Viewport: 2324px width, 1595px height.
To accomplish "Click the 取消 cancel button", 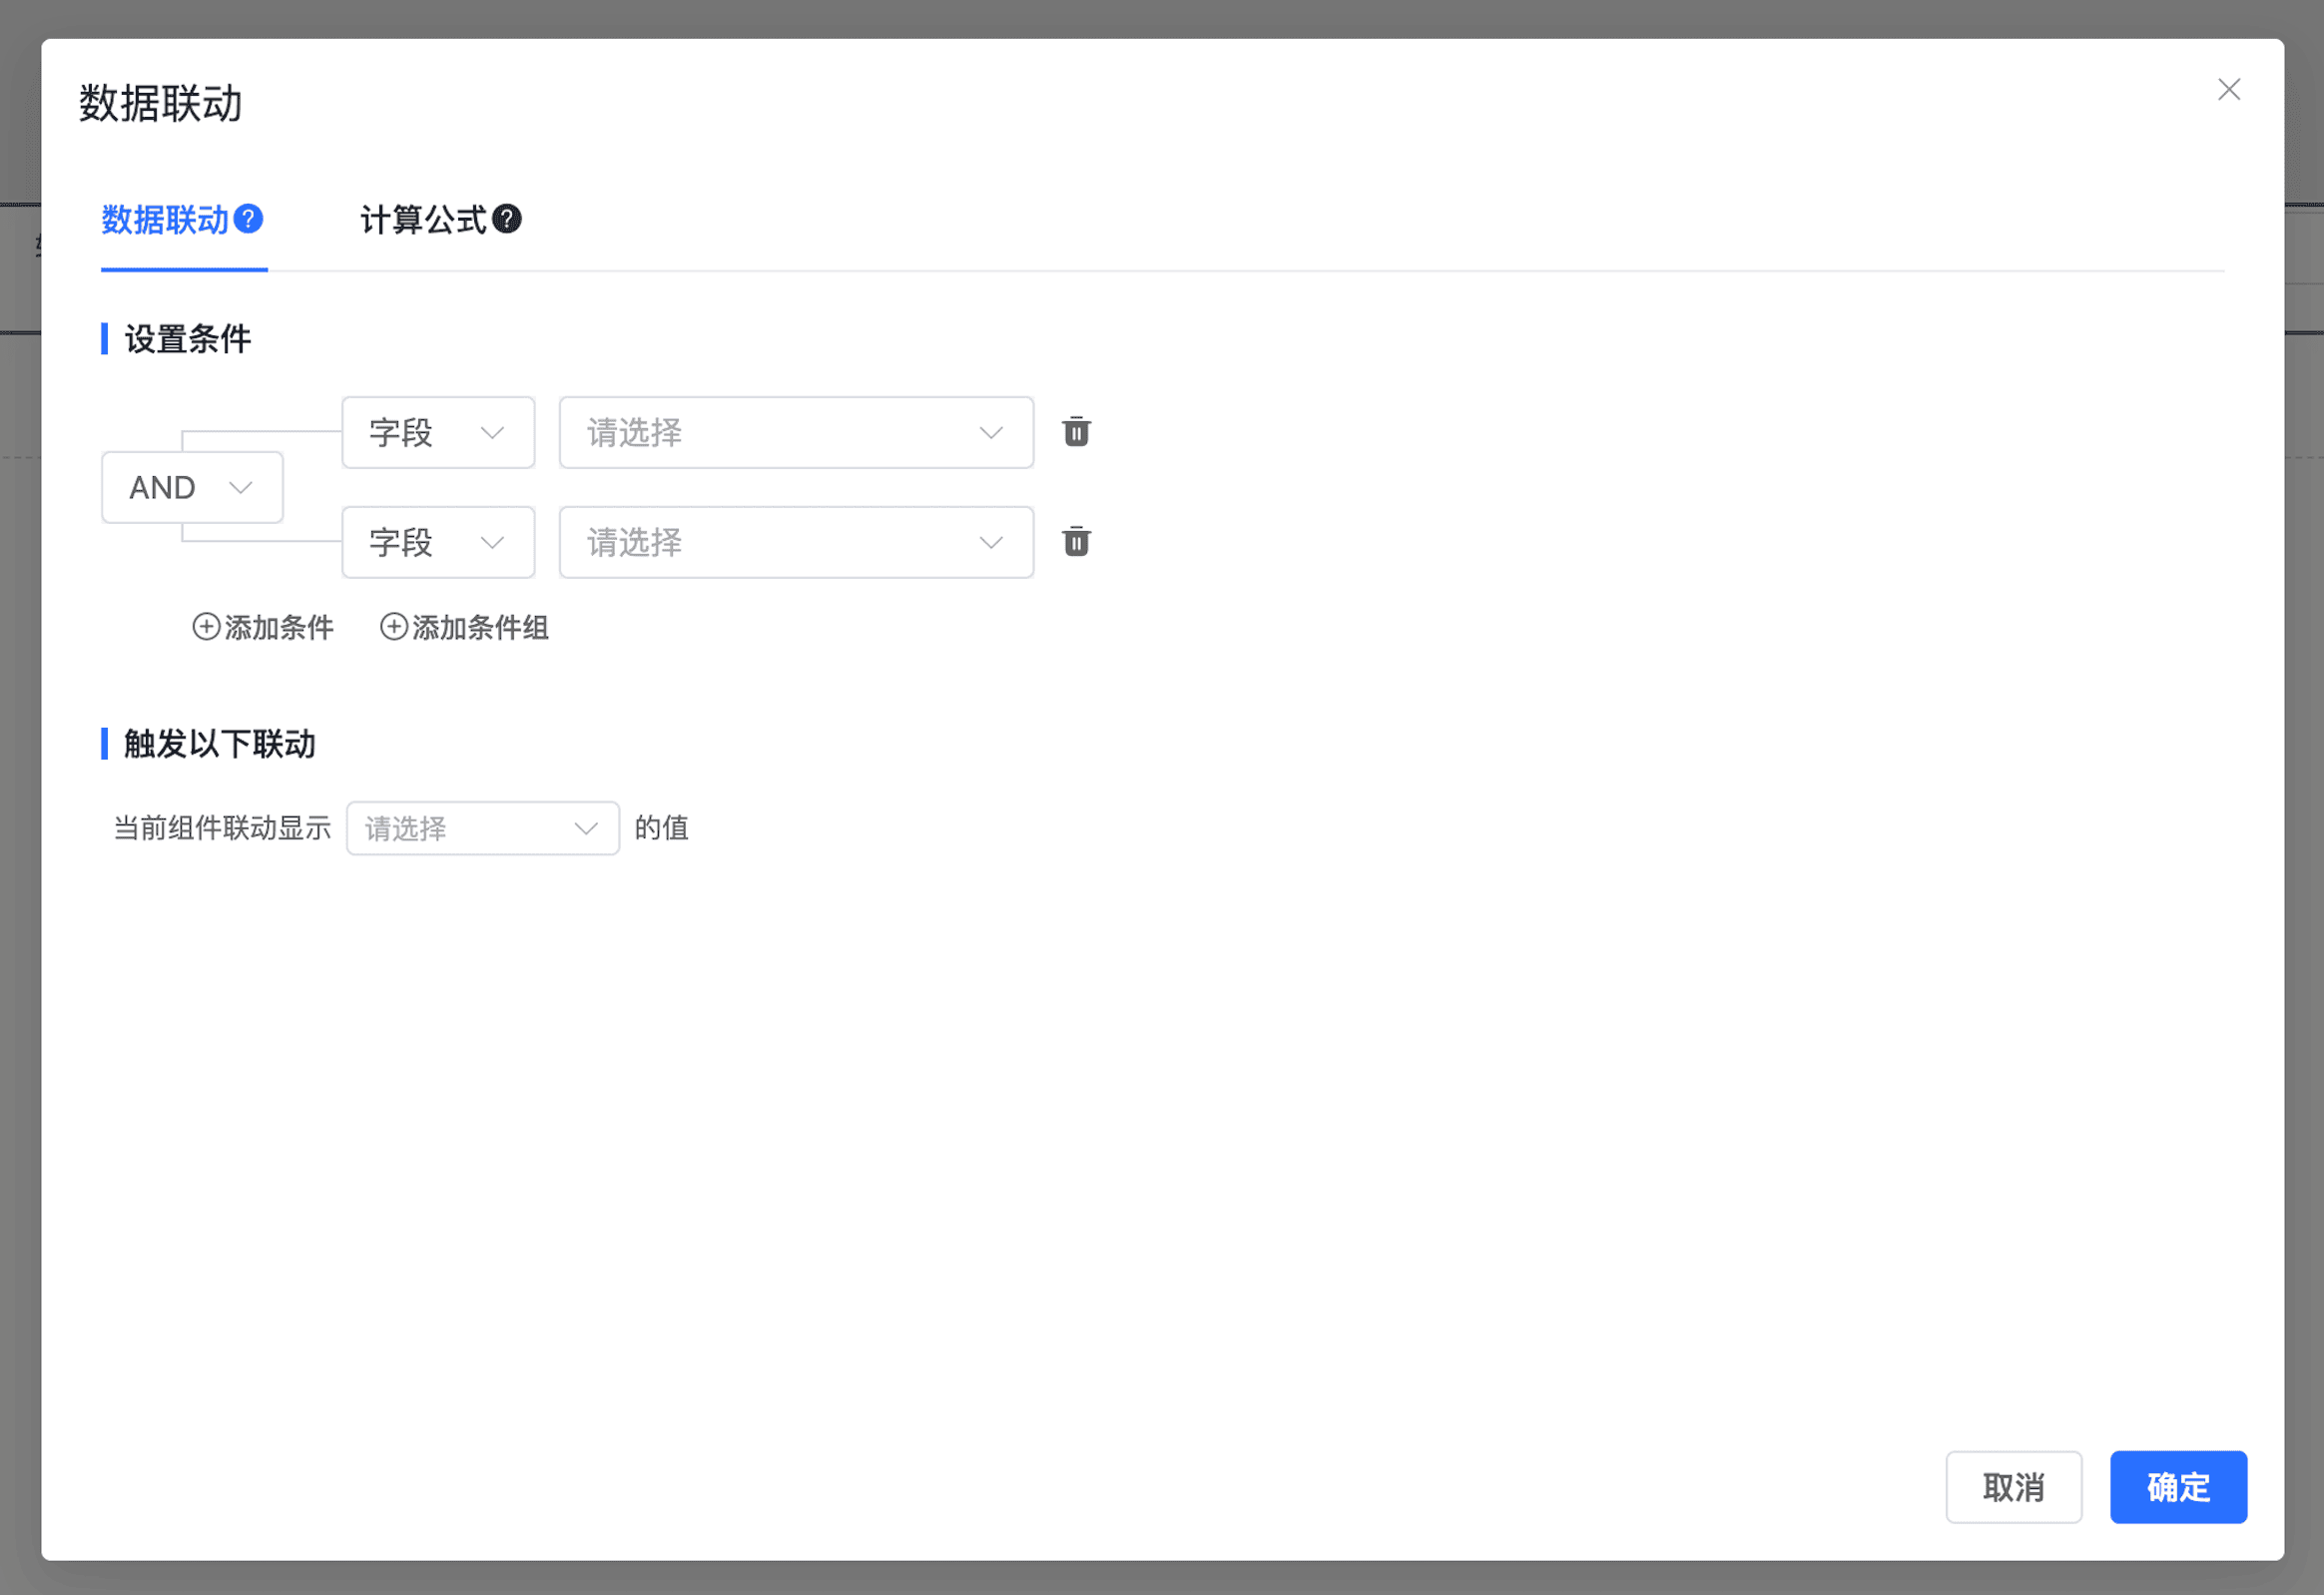I will (x=2013, y=1487).
